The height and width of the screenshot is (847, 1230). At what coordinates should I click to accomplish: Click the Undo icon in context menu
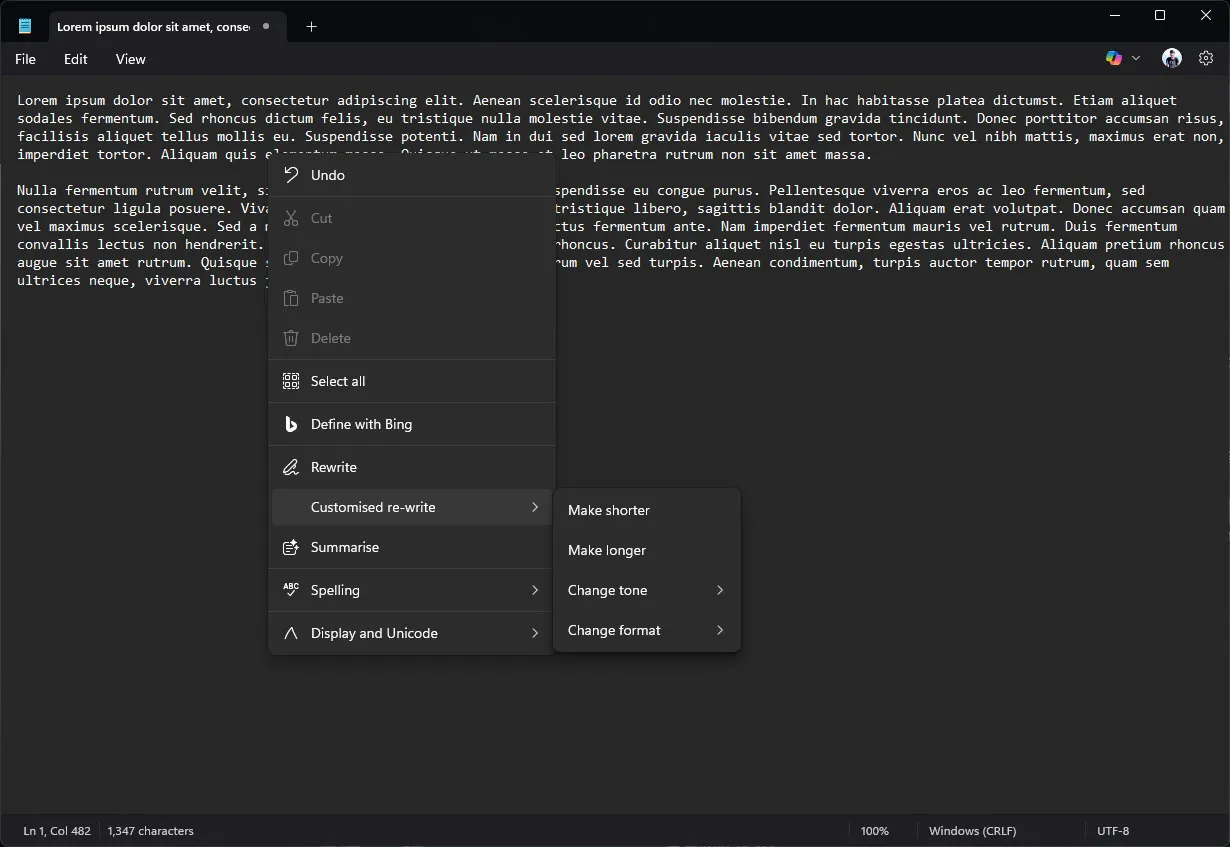(x=290, y=175)
